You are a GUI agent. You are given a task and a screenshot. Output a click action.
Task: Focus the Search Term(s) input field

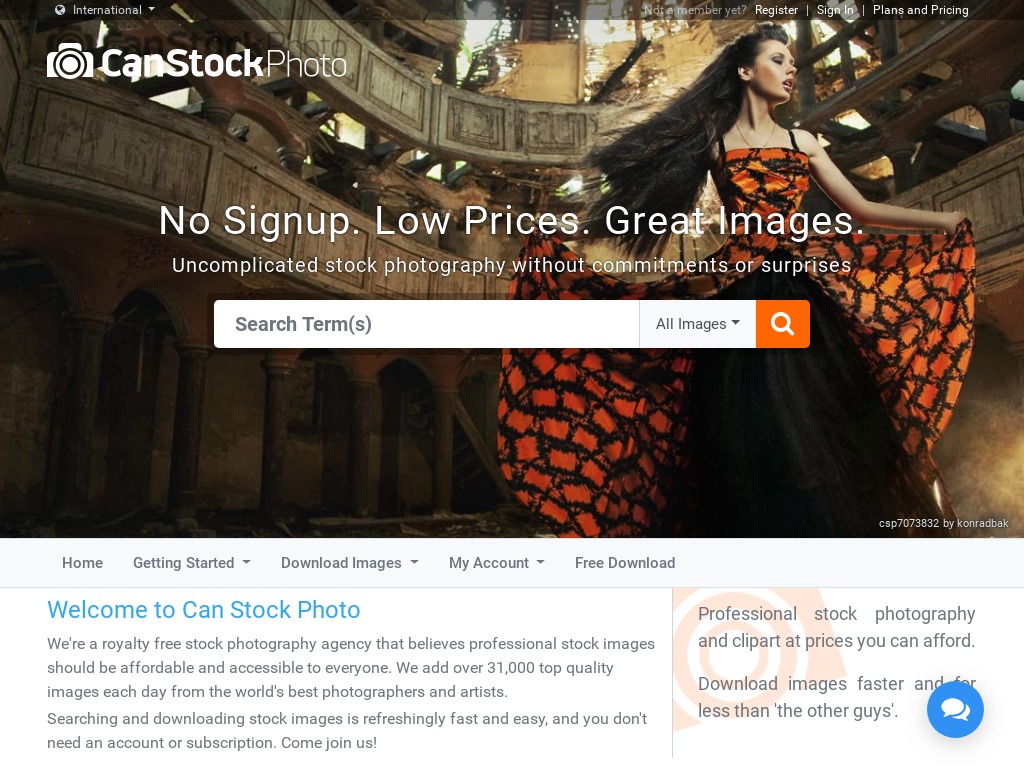pyautogui.click(x=426, y=324)
